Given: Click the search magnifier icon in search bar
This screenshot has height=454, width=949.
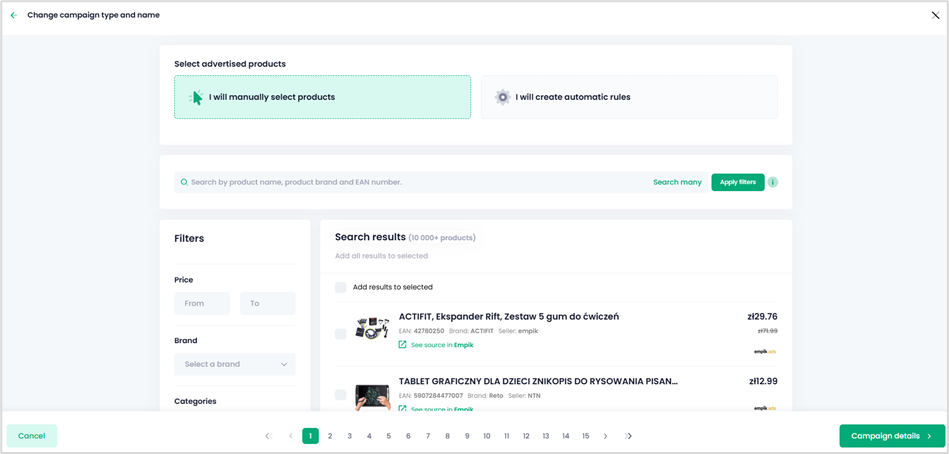Looking at the screenshot, I should coord(184,183).
